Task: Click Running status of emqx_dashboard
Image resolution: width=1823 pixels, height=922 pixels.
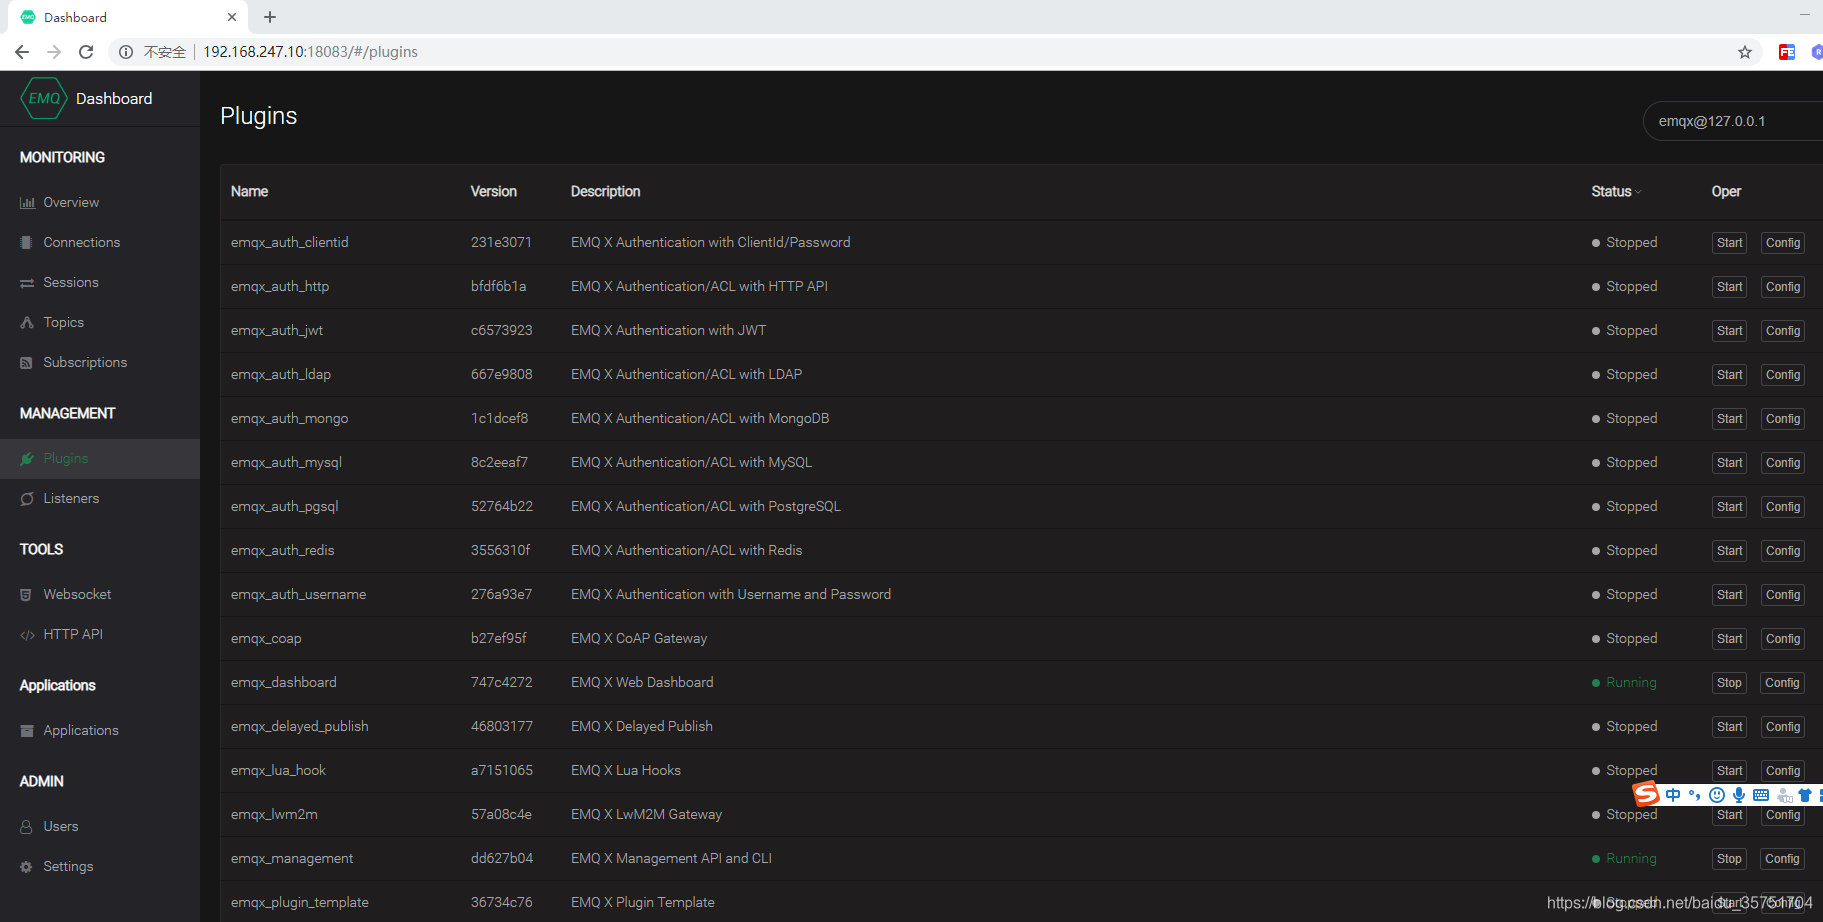Action: coord(1624,683)
